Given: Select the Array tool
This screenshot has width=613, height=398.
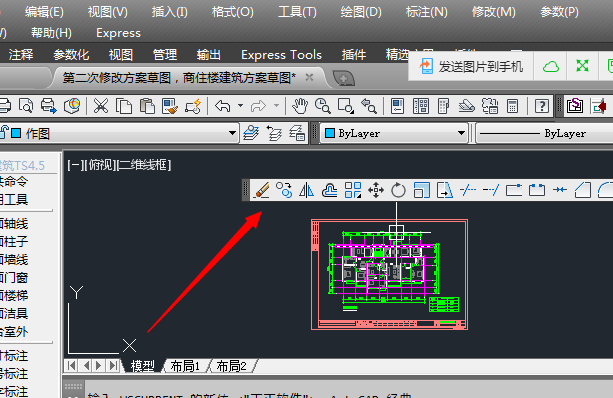Looking at the screenshot, I should click(353, 190).
